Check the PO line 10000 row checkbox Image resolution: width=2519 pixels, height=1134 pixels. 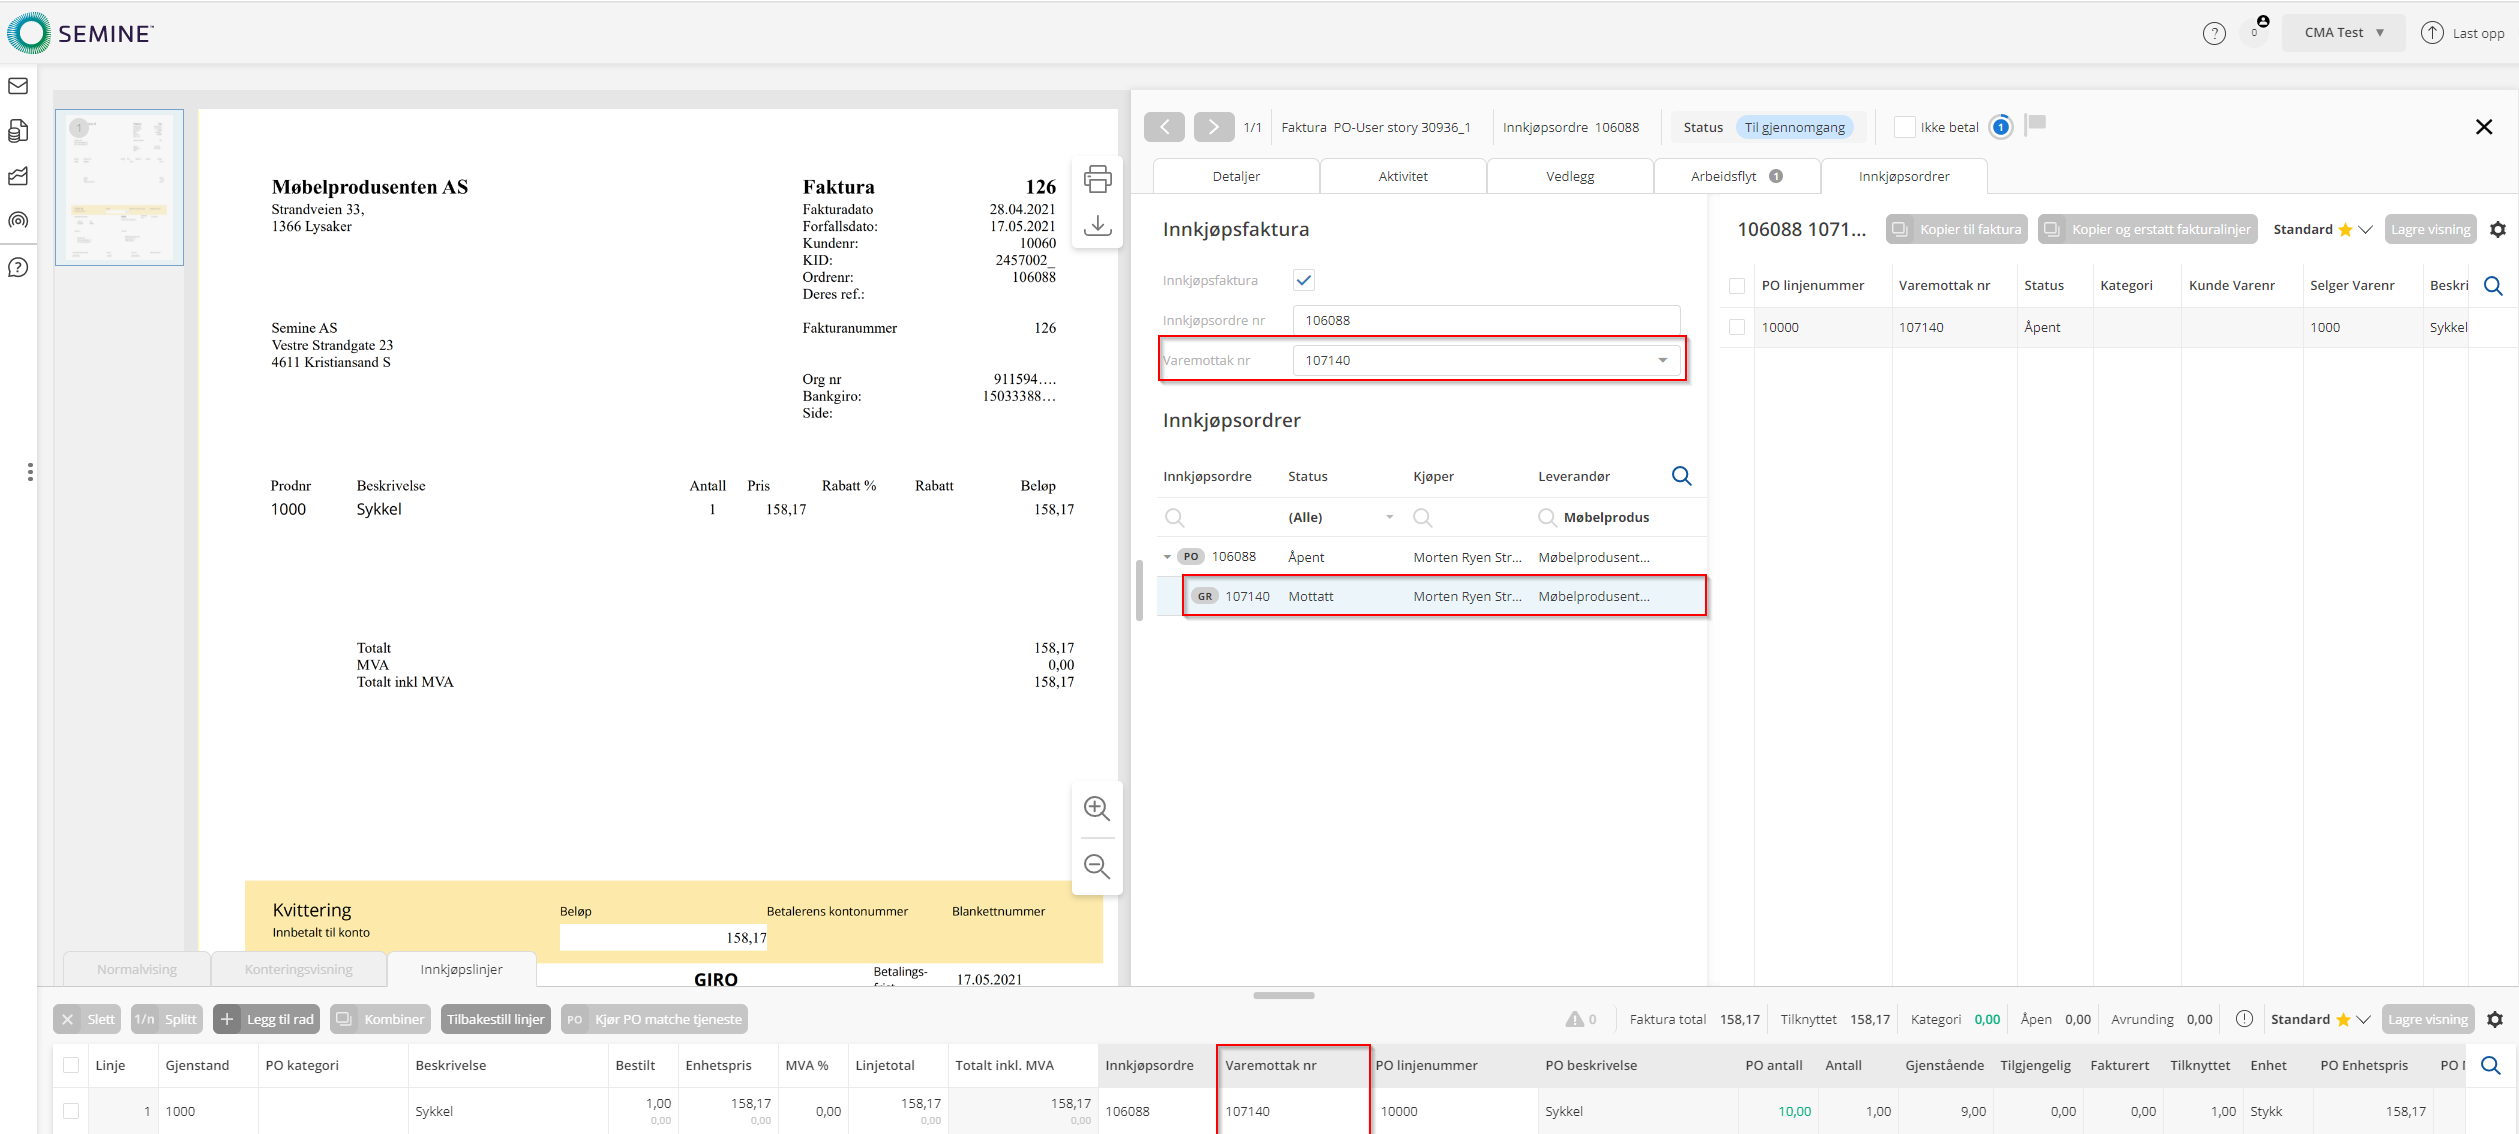(1737, 327)
